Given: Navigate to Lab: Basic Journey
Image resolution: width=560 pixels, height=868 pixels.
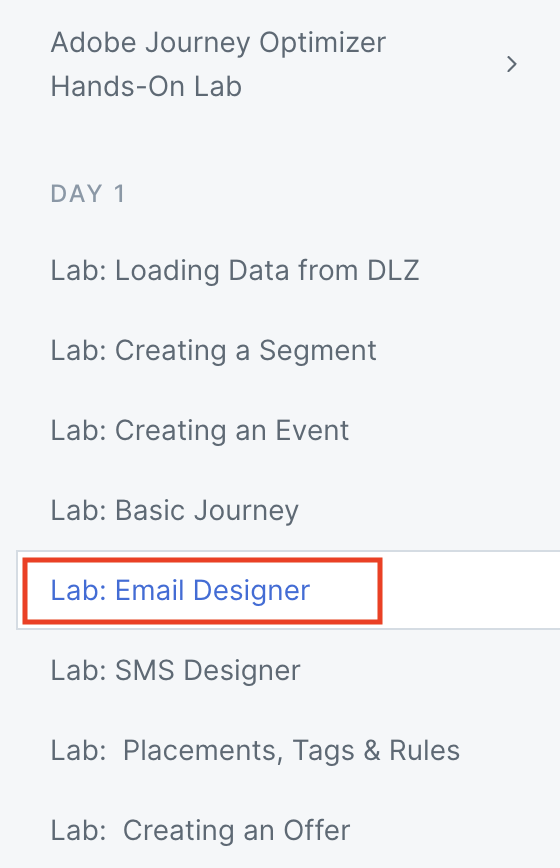Looking at the screenshot, I should 174,510.
